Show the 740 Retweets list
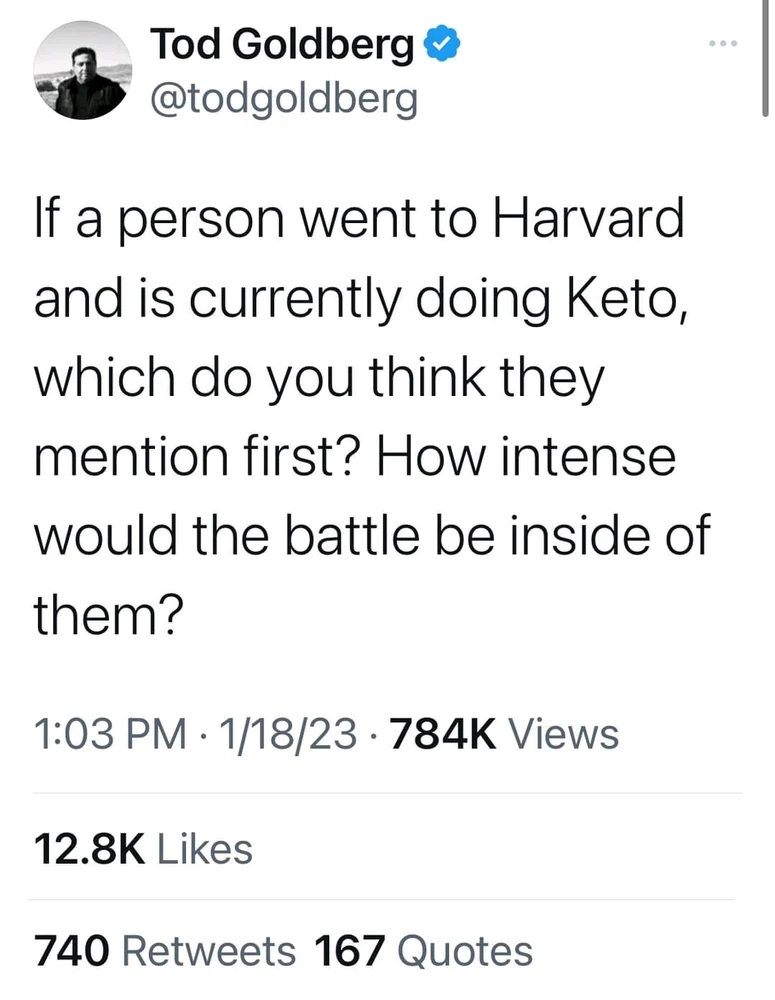 click(x=165, y=950)
